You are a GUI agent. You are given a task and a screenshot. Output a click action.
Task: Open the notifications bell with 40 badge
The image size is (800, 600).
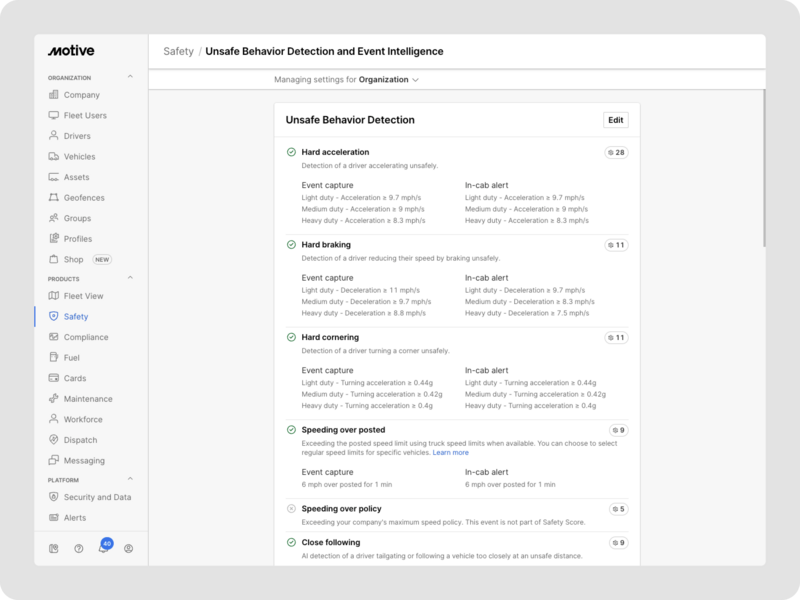pos(103,548)
